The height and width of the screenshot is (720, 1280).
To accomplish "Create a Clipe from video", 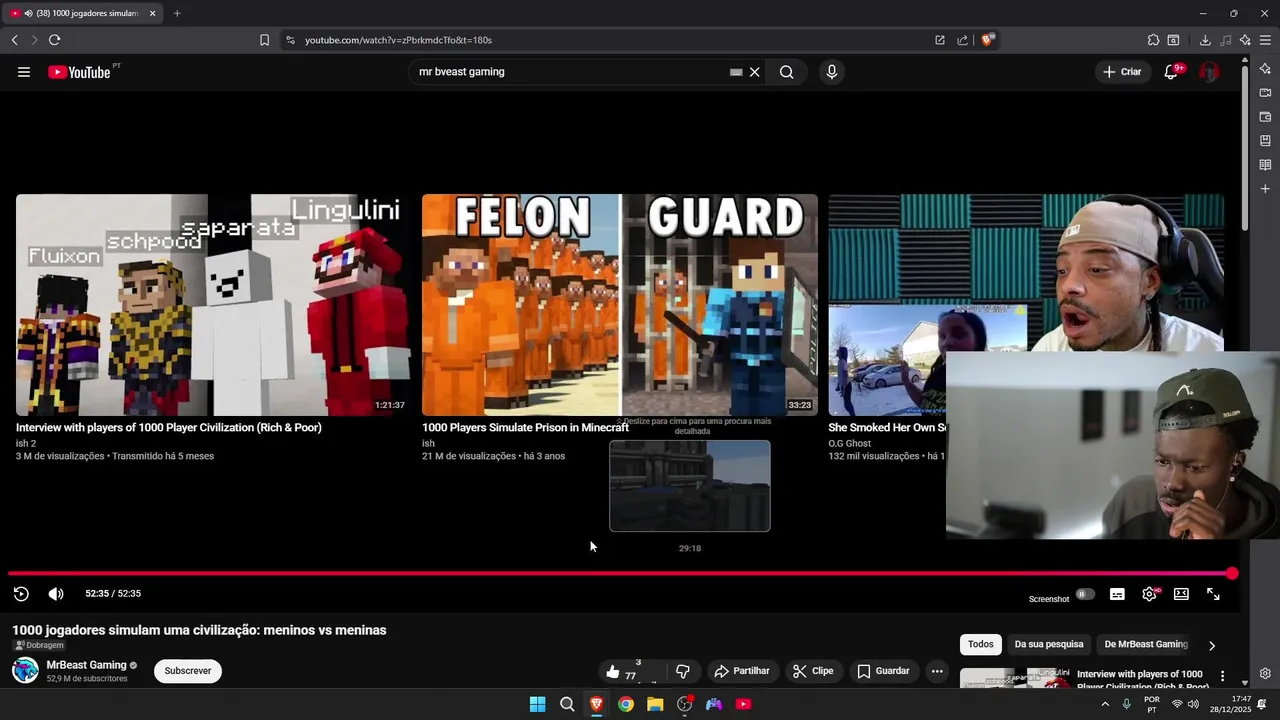I will pyautogui.click(x=813, y=671).
